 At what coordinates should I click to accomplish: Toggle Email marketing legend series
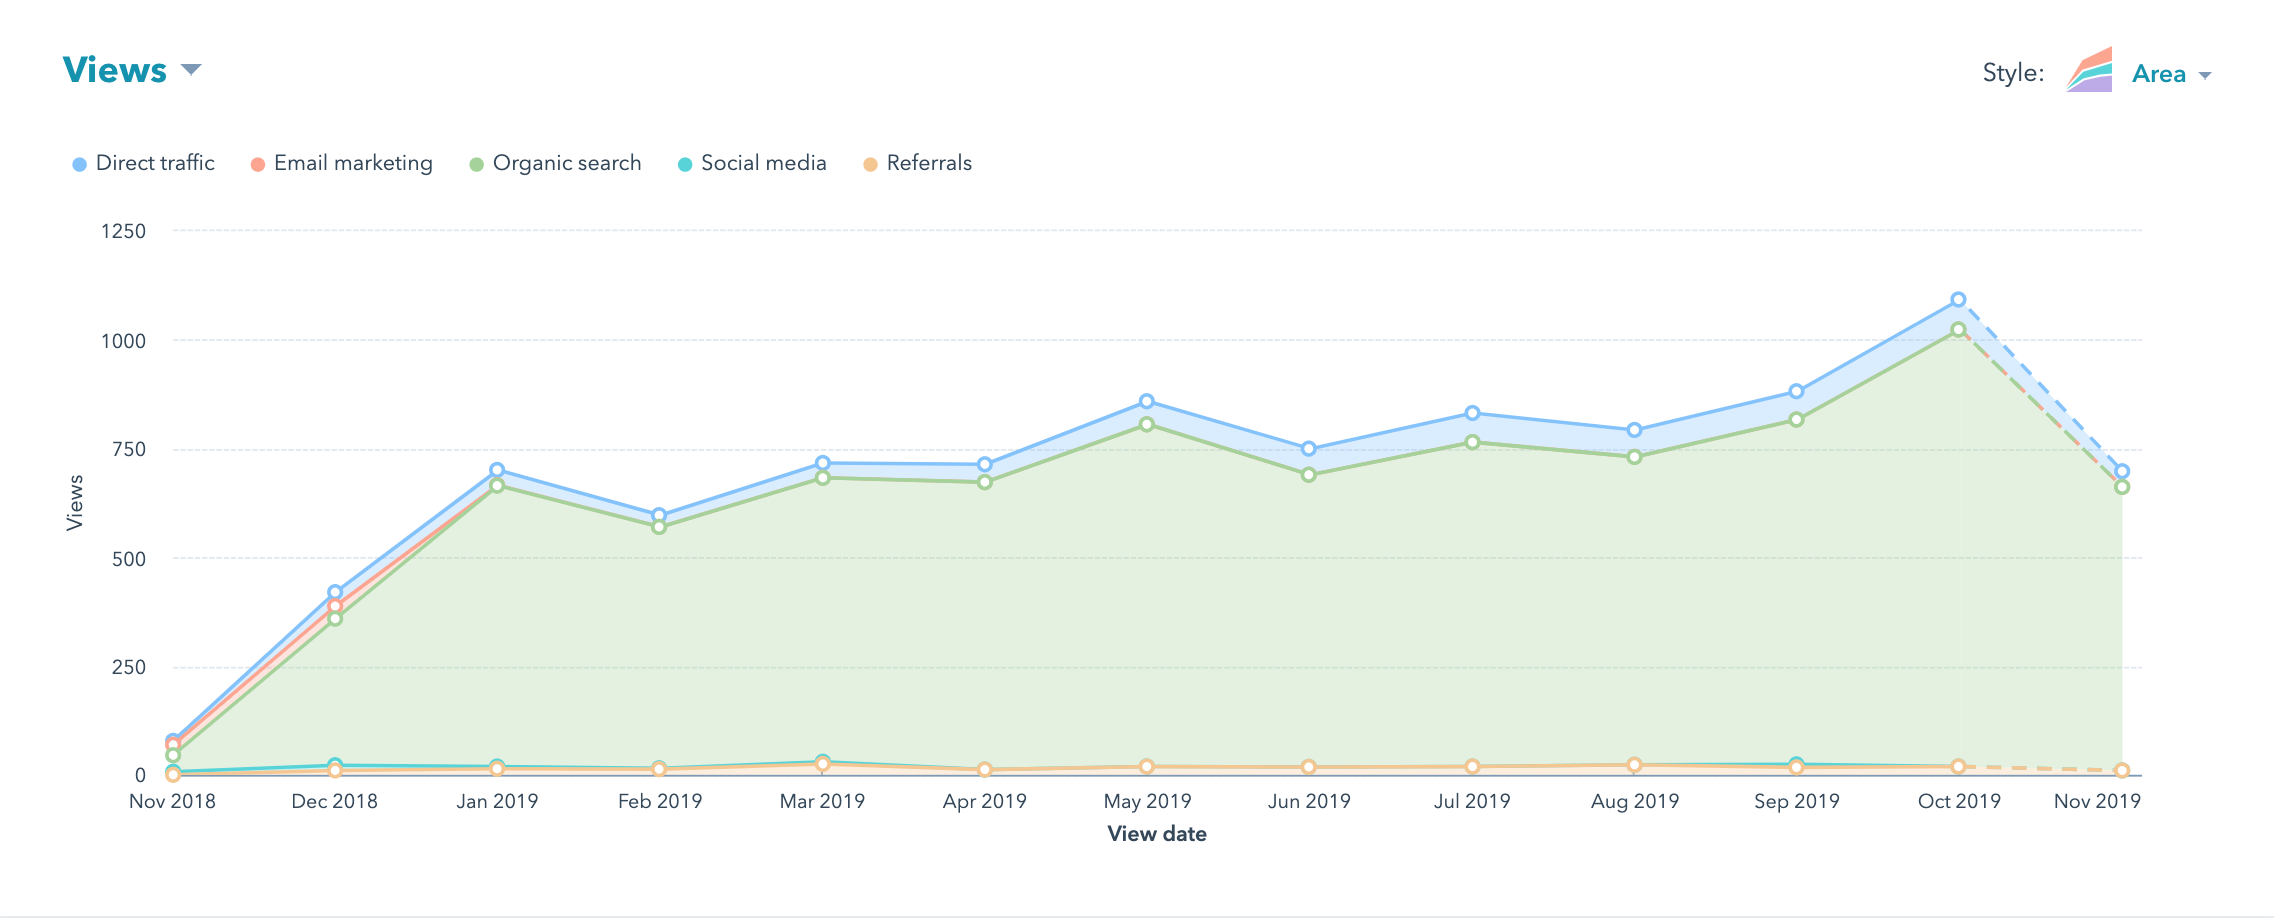coord(352,163)
